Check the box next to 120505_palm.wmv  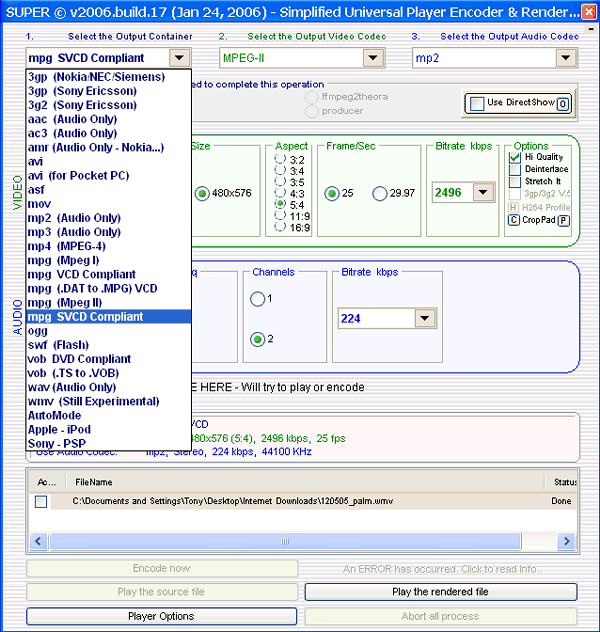point(41,502)
